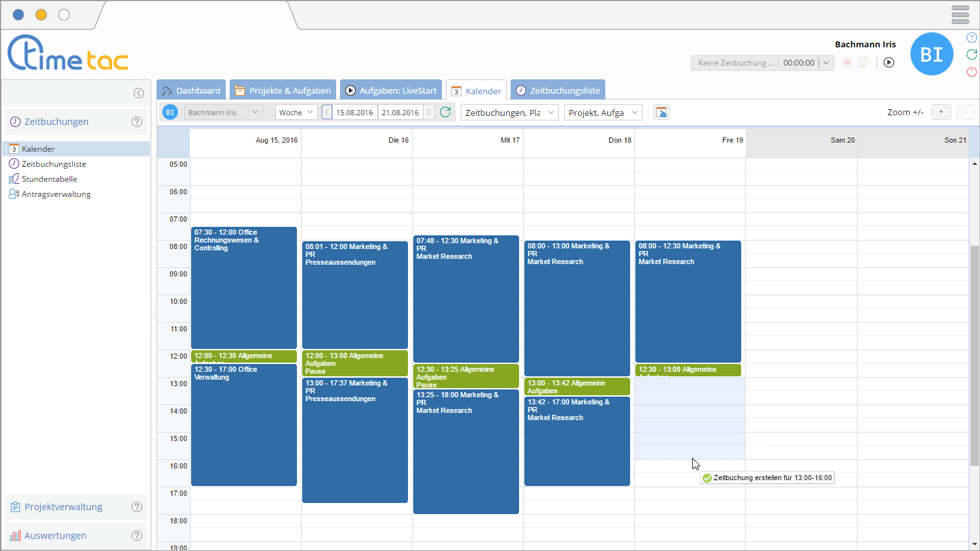The width and height of the screenshot is (980, 551).
Task: Click the Bachmann Iris user name
Action: (865, 44)
